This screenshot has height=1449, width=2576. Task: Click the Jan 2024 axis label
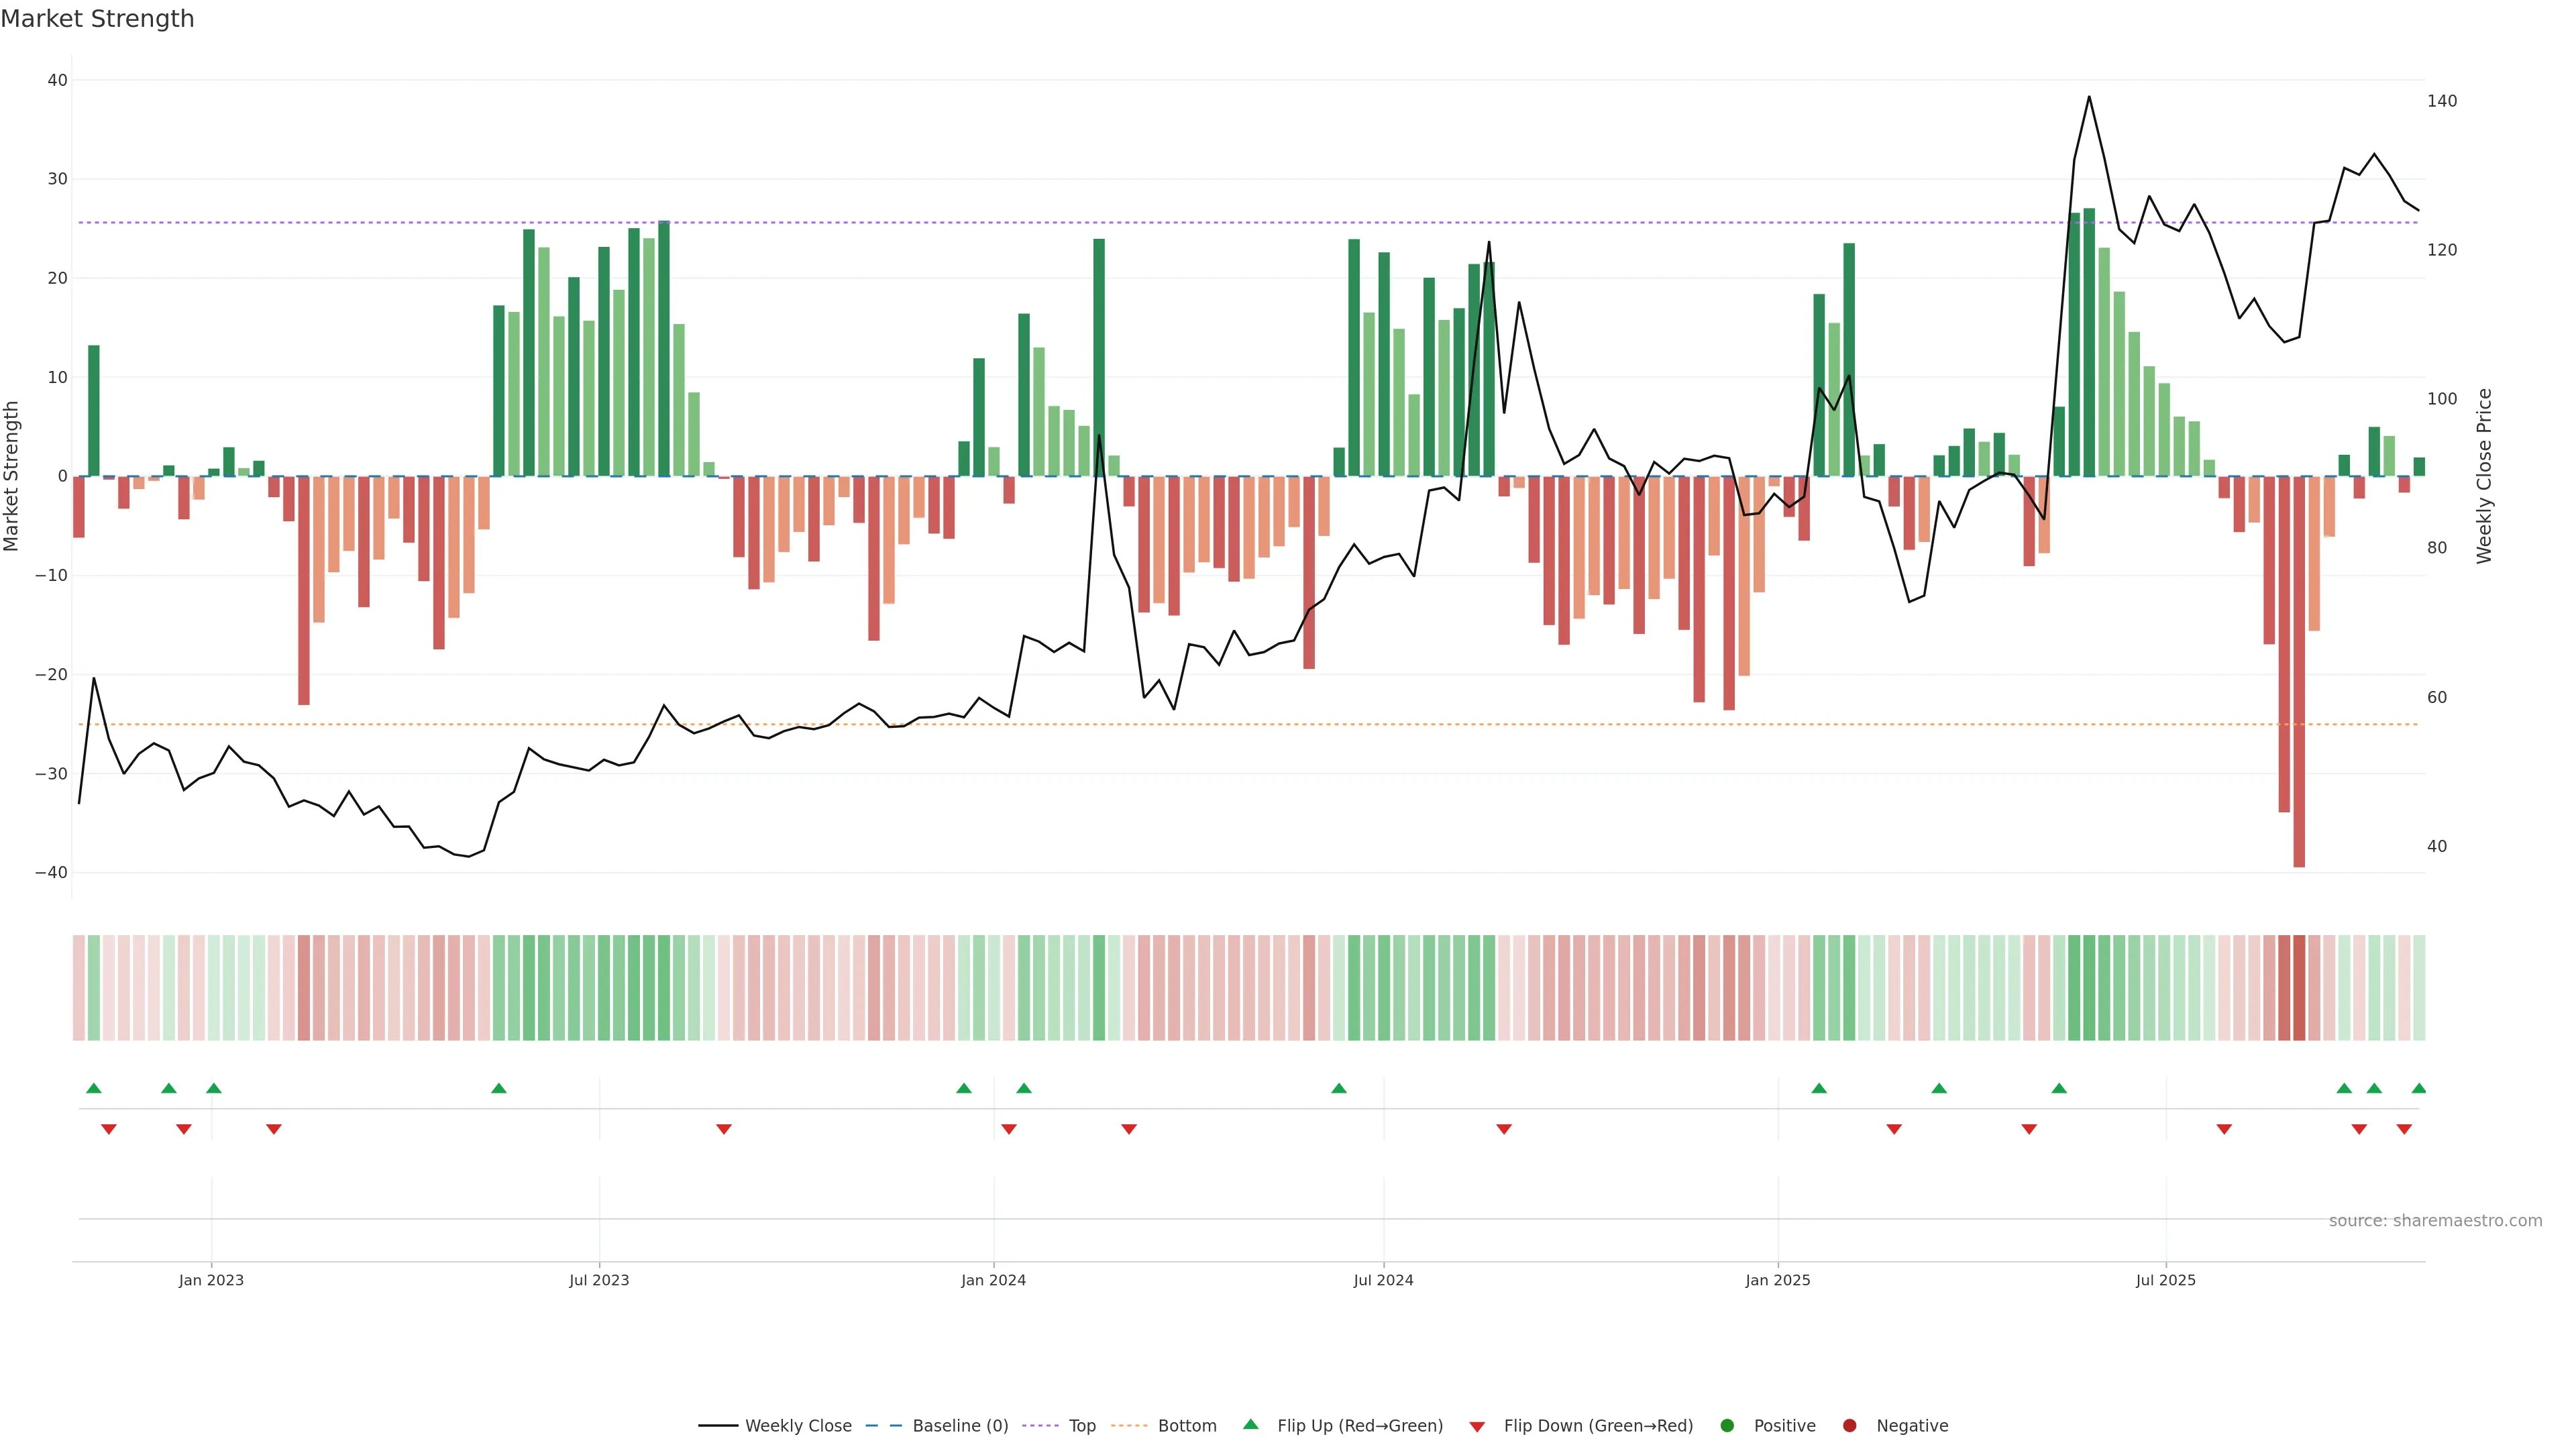(993, 1280)
